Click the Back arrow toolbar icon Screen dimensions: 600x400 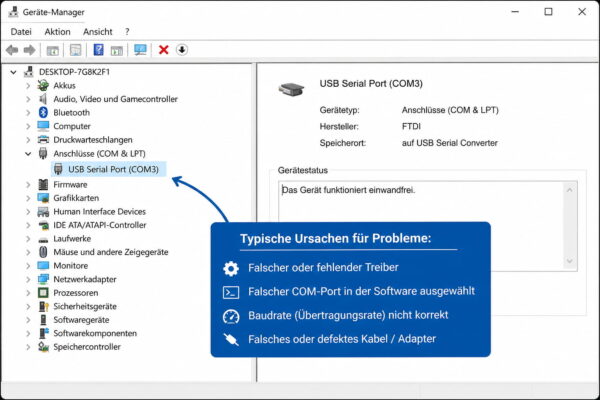tap(12, 50)
